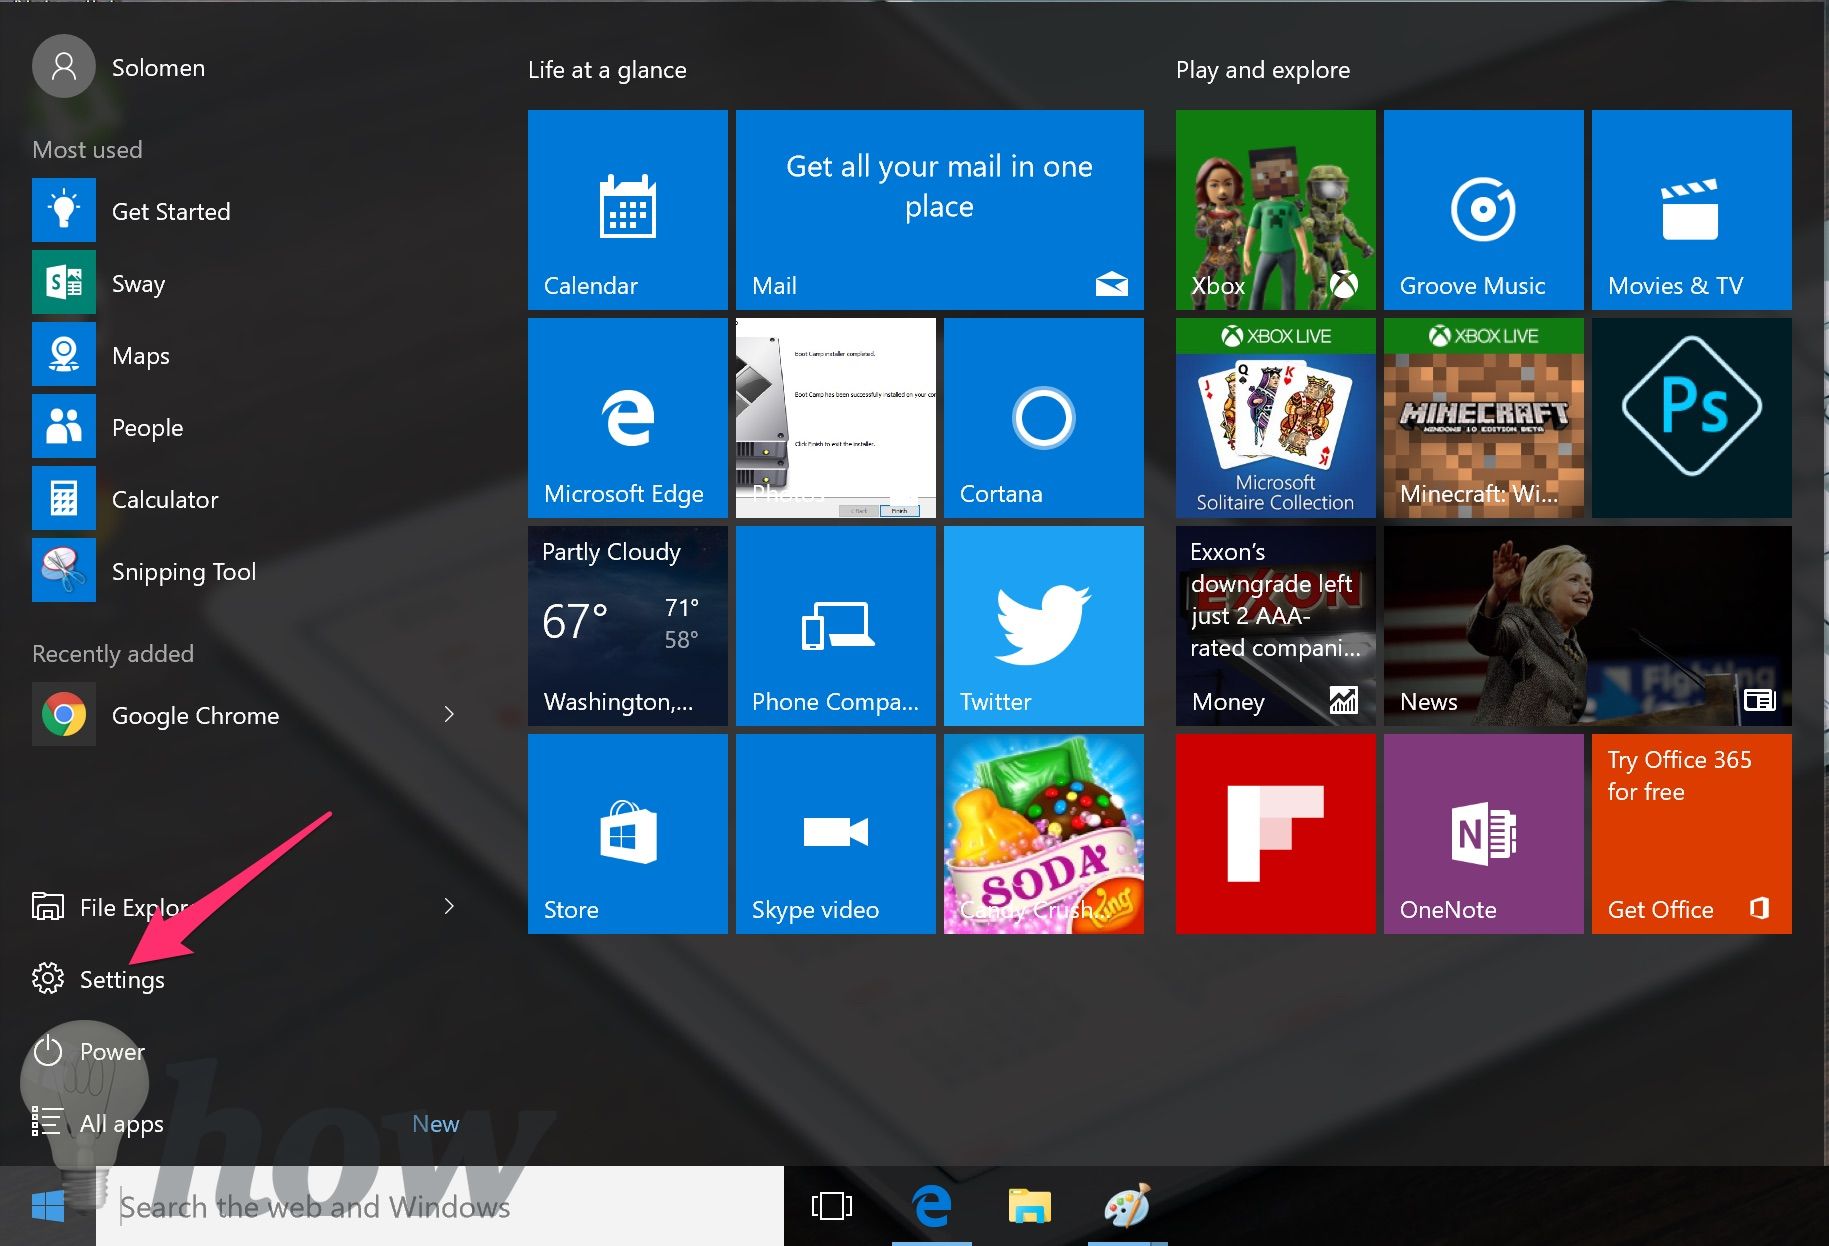Open Phone Companion tile

pos(835,625)
